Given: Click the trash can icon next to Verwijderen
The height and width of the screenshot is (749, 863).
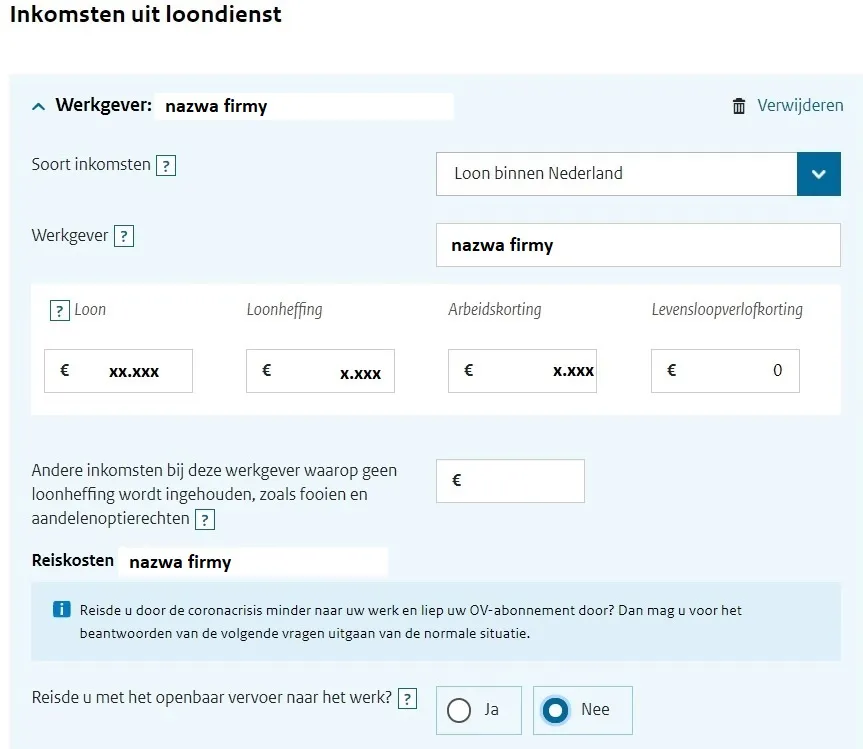Looking at the screenshot, I should pos(739,106).
